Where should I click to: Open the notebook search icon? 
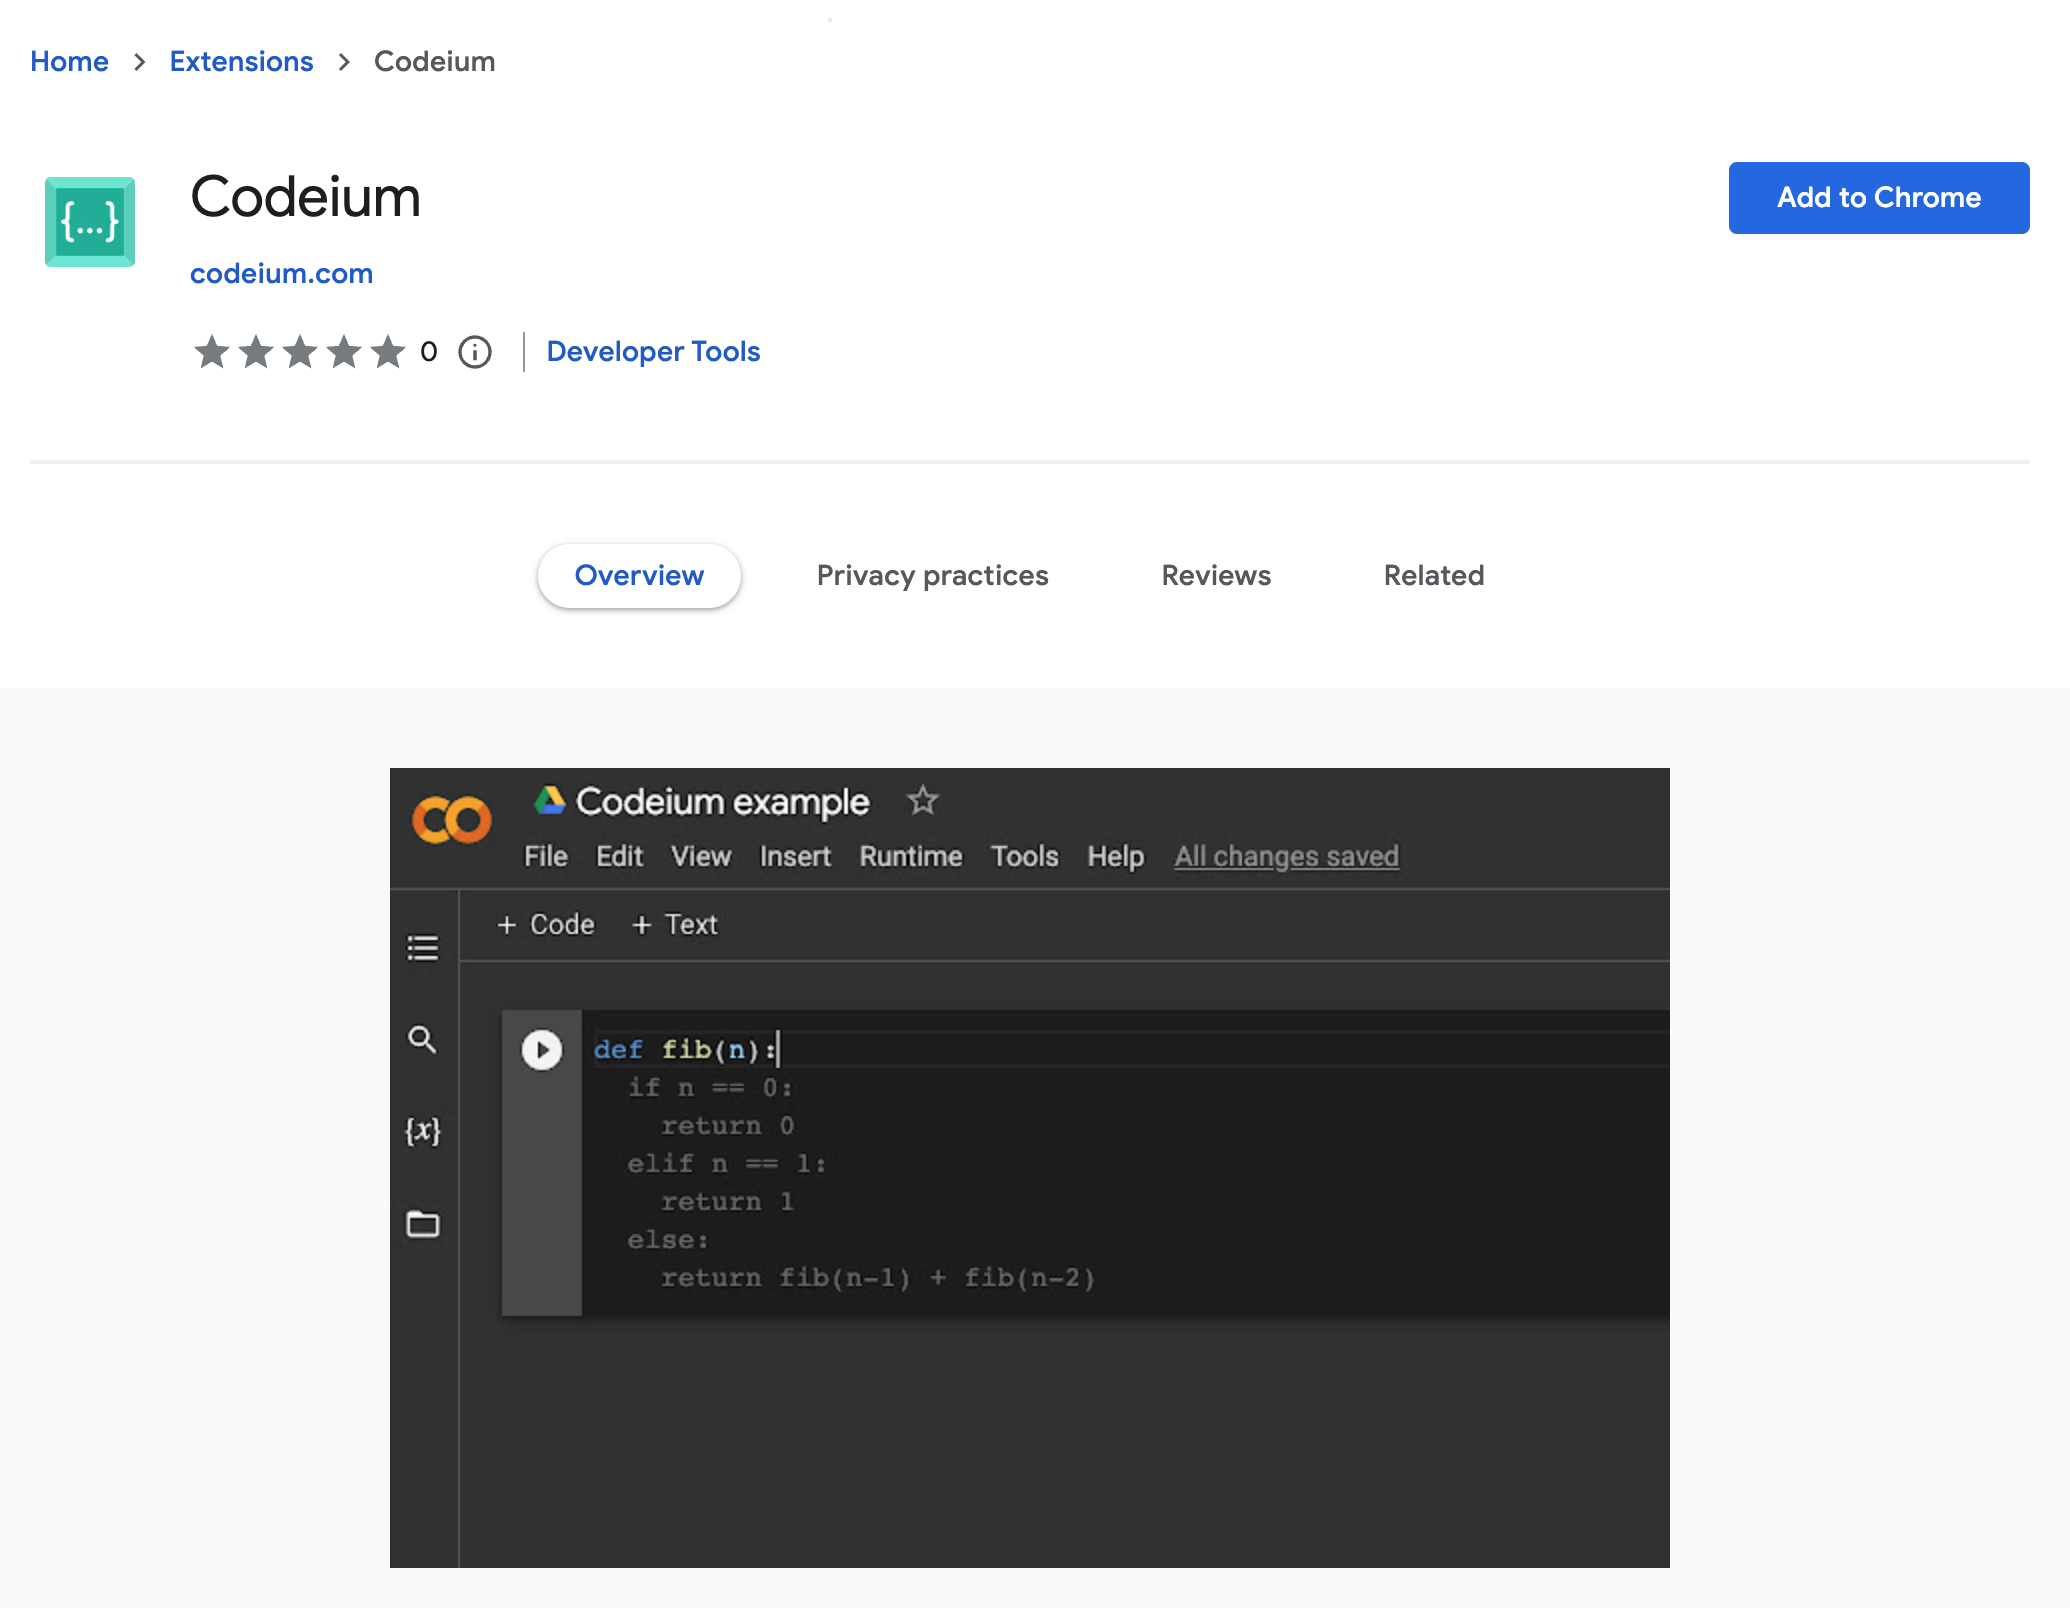tap(423, 1040)
